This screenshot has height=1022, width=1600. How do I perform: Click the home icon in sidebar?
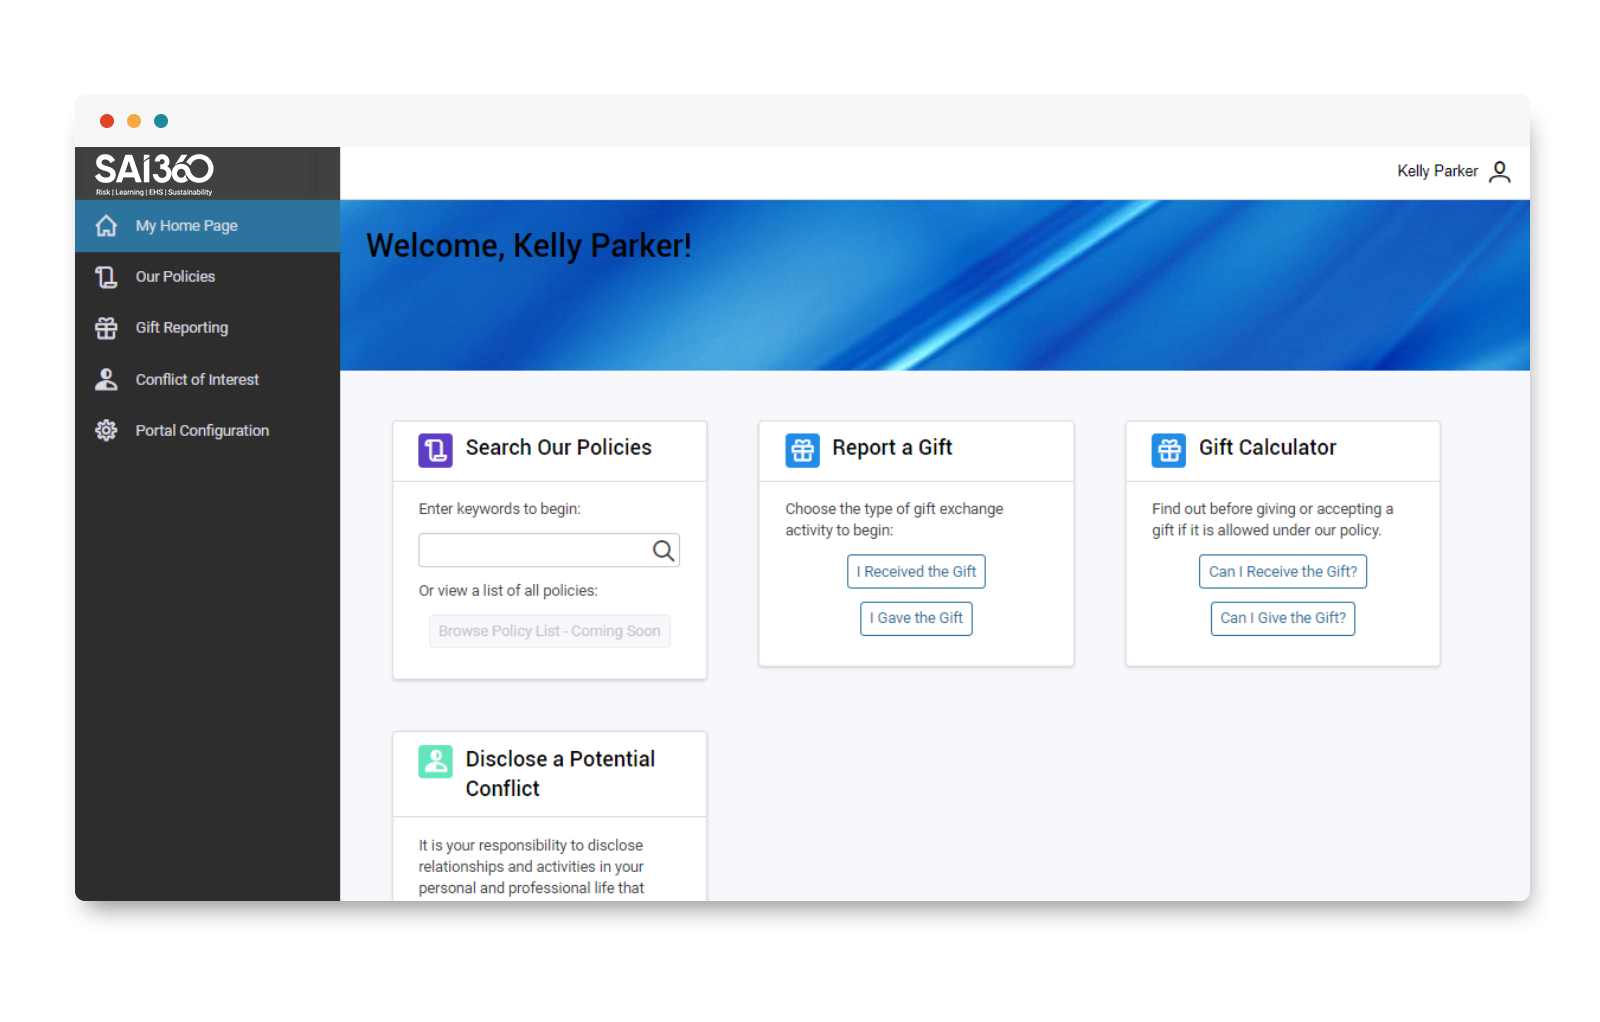click(106, 226)
